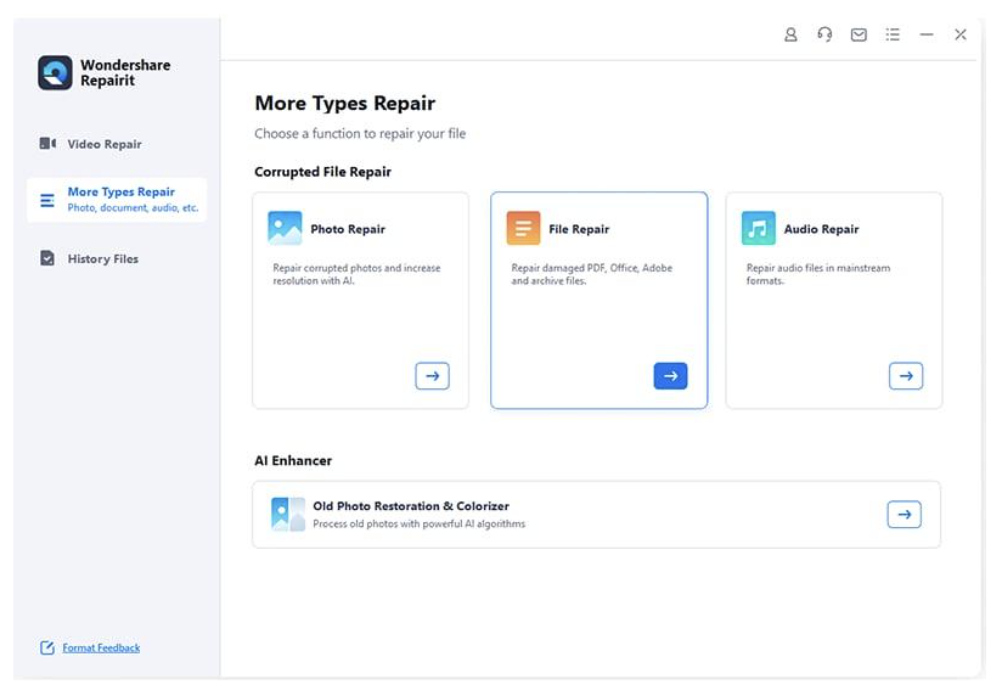Close the Repairit window

[x=960, y=35]
